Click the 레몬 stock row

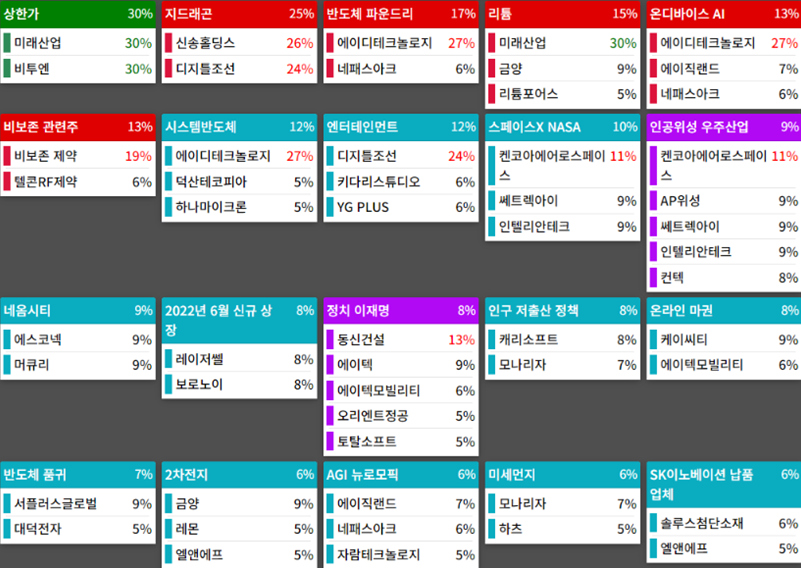[239, 529]
